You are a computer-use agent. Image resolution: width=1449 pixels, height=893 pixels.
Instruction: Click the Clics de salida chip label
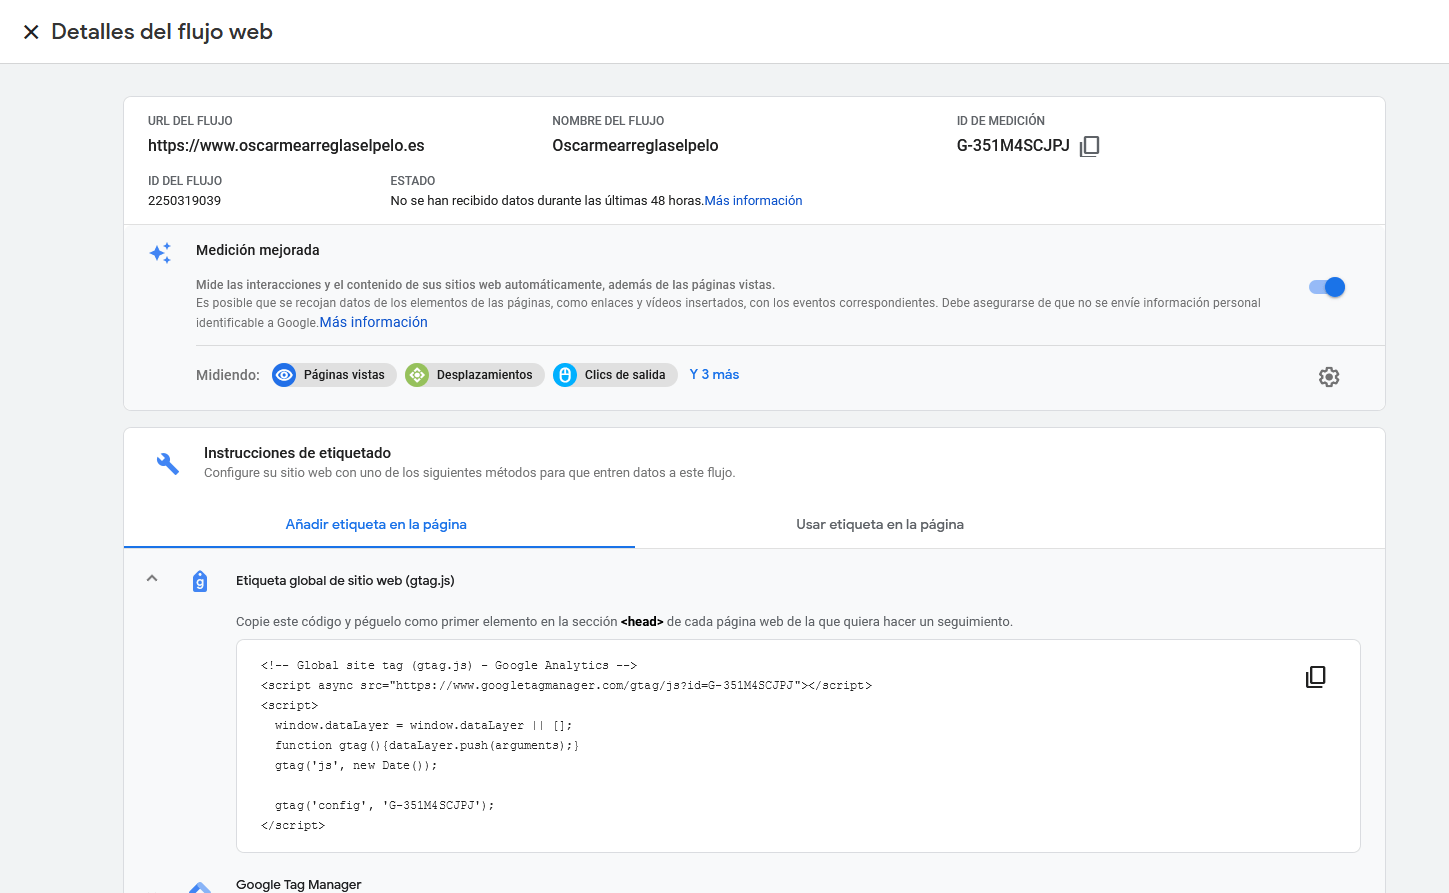coord(625,375)
